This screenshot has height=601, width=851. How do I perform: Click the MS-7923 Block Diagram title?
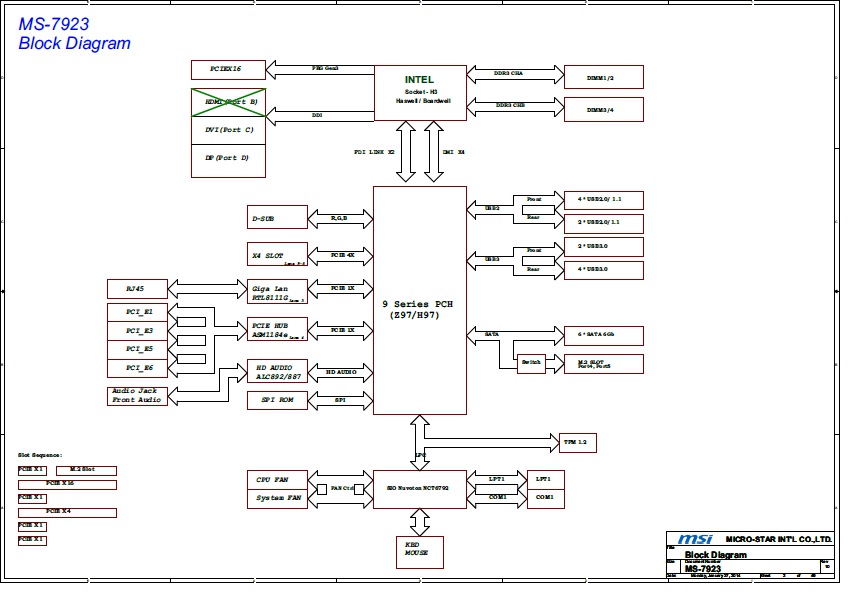[74, 35]
